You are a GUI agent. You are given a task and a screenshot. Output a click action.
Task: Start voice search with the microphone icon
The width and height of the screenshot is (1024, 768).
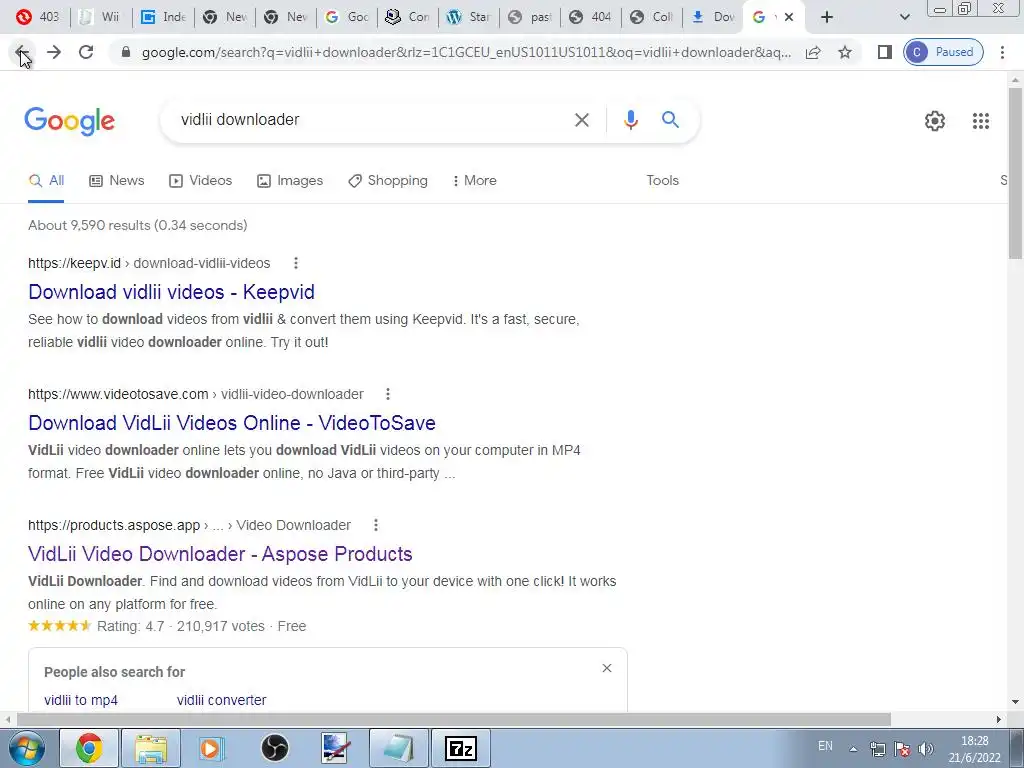pos(630,120)
